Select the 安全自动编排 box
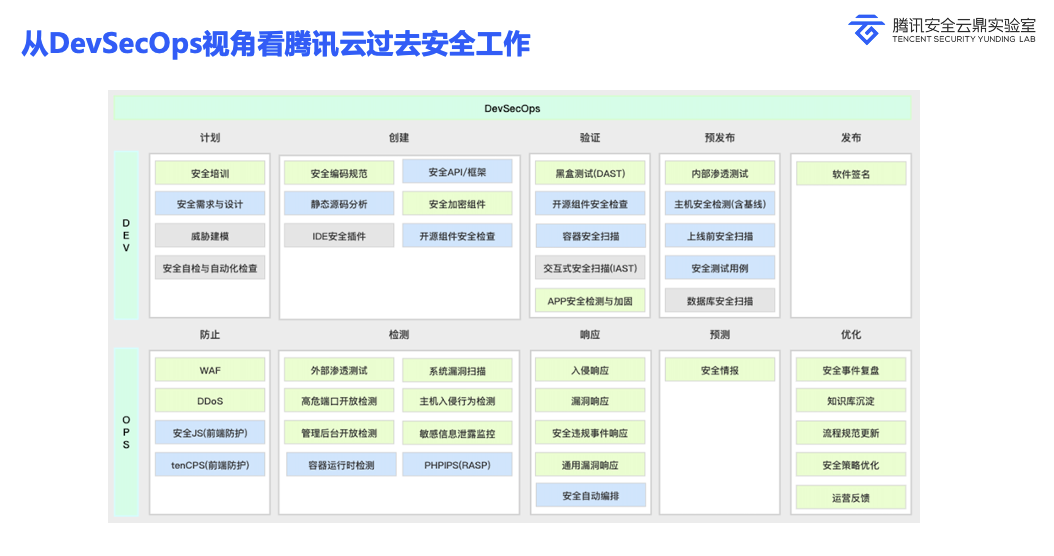This screenshot has width=1054, height=556. (590, 495)
